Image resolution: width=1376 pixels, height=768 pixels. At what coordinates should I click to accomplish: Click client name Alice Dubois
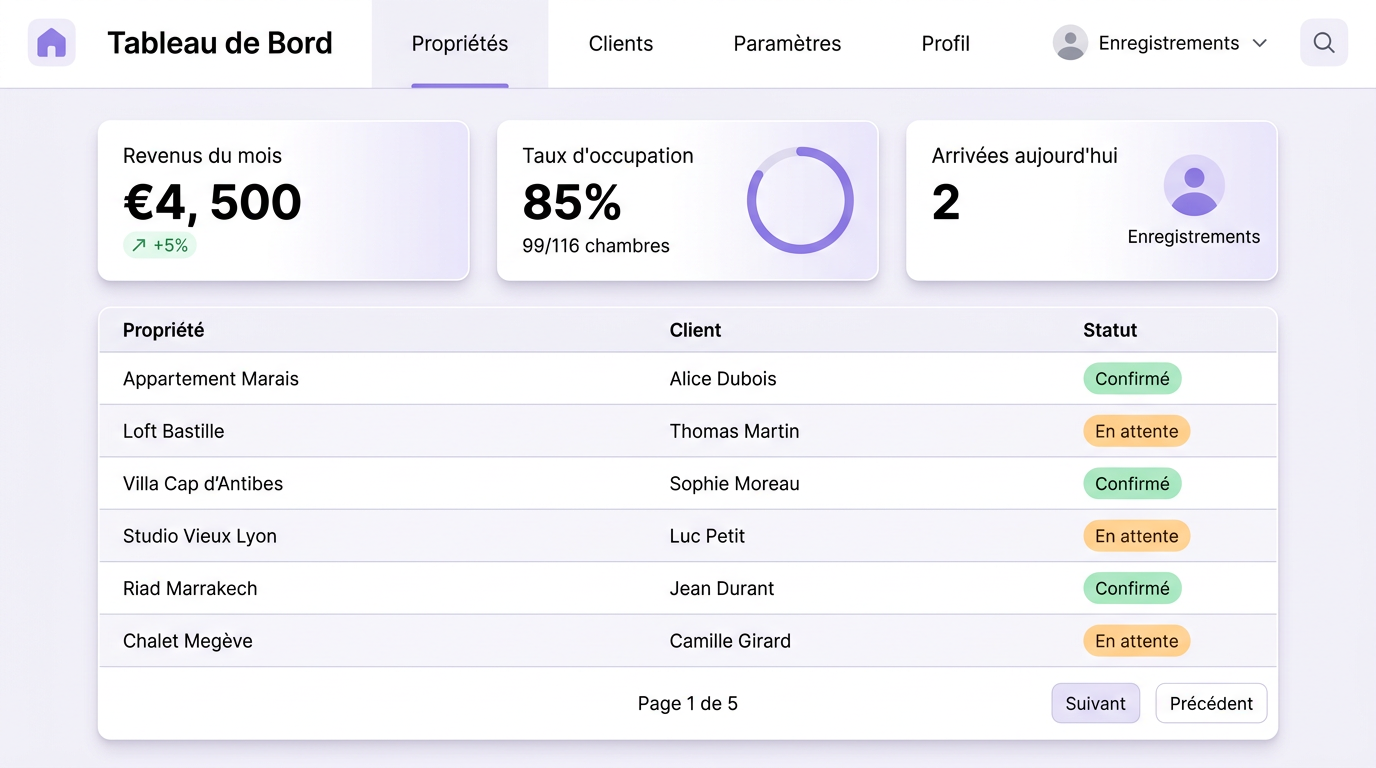coord(723,379)
